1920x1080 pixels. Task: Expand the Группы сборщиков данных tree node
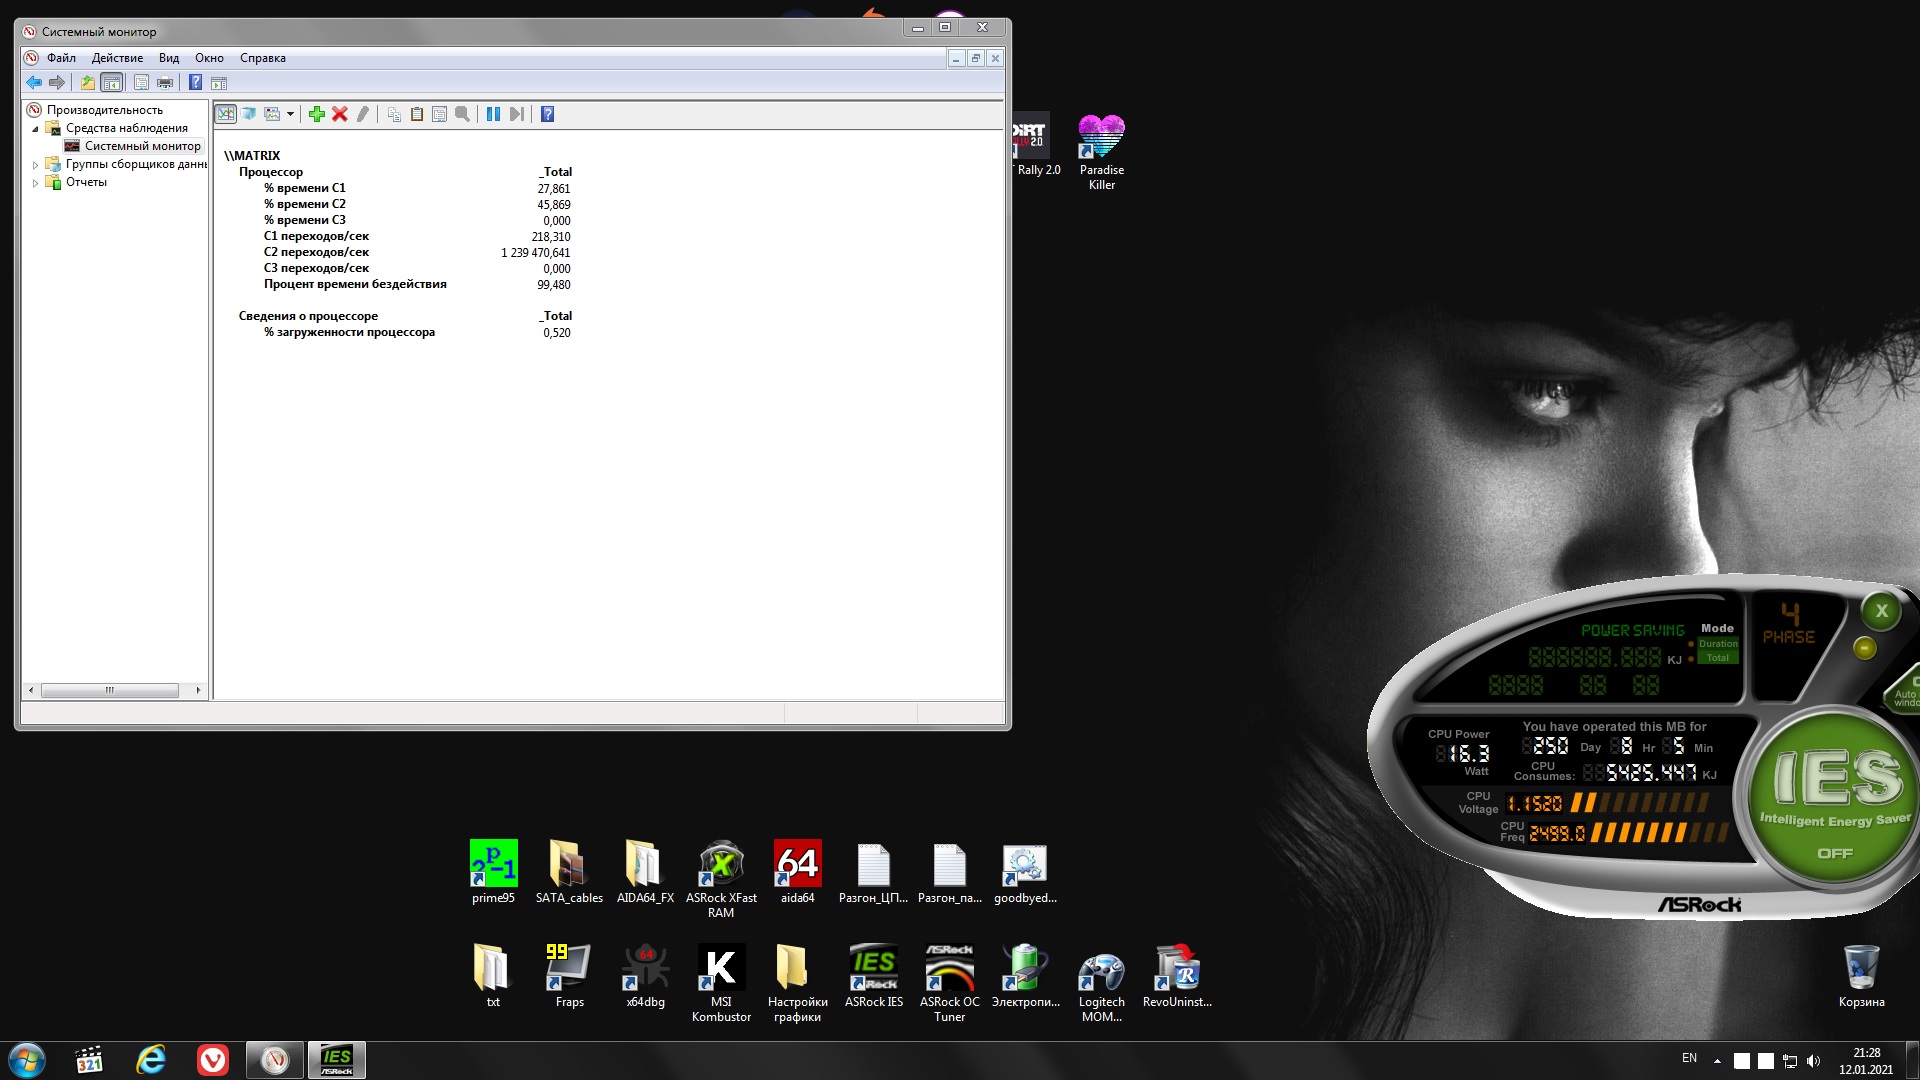pyautogui.click(x=36, y=165)
